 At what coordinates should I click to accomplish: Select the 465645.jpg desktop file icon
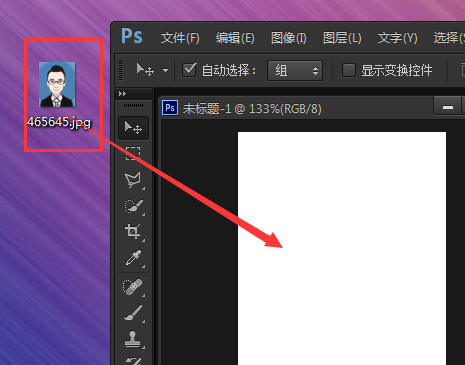pyautogui.click(x=57, y=85)
